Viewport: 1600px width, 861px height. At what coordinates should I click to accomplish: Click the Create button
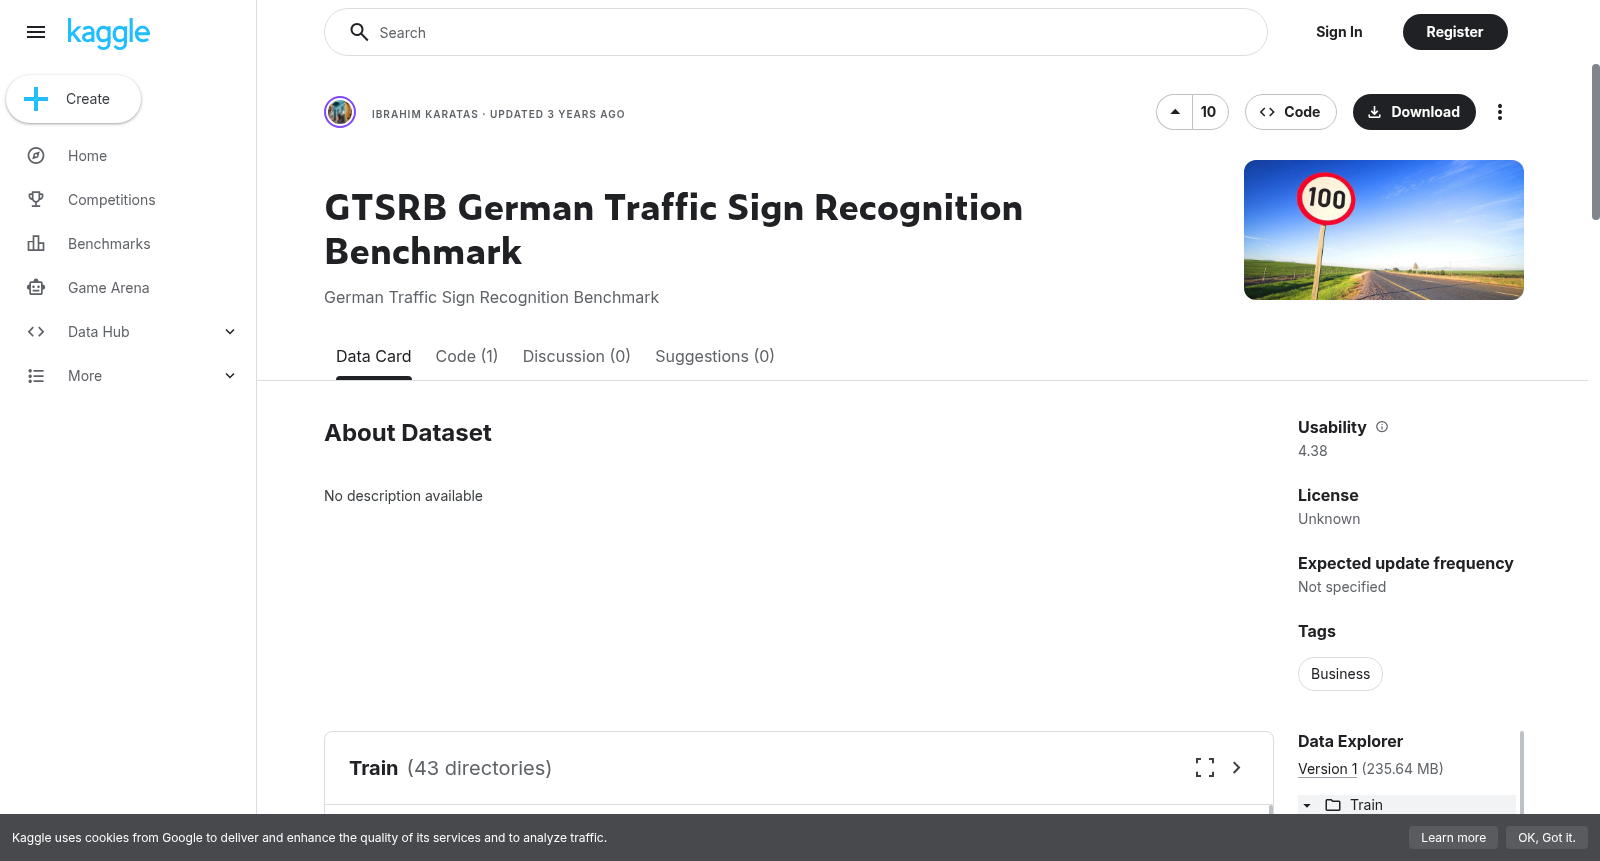tap(73, 99)
